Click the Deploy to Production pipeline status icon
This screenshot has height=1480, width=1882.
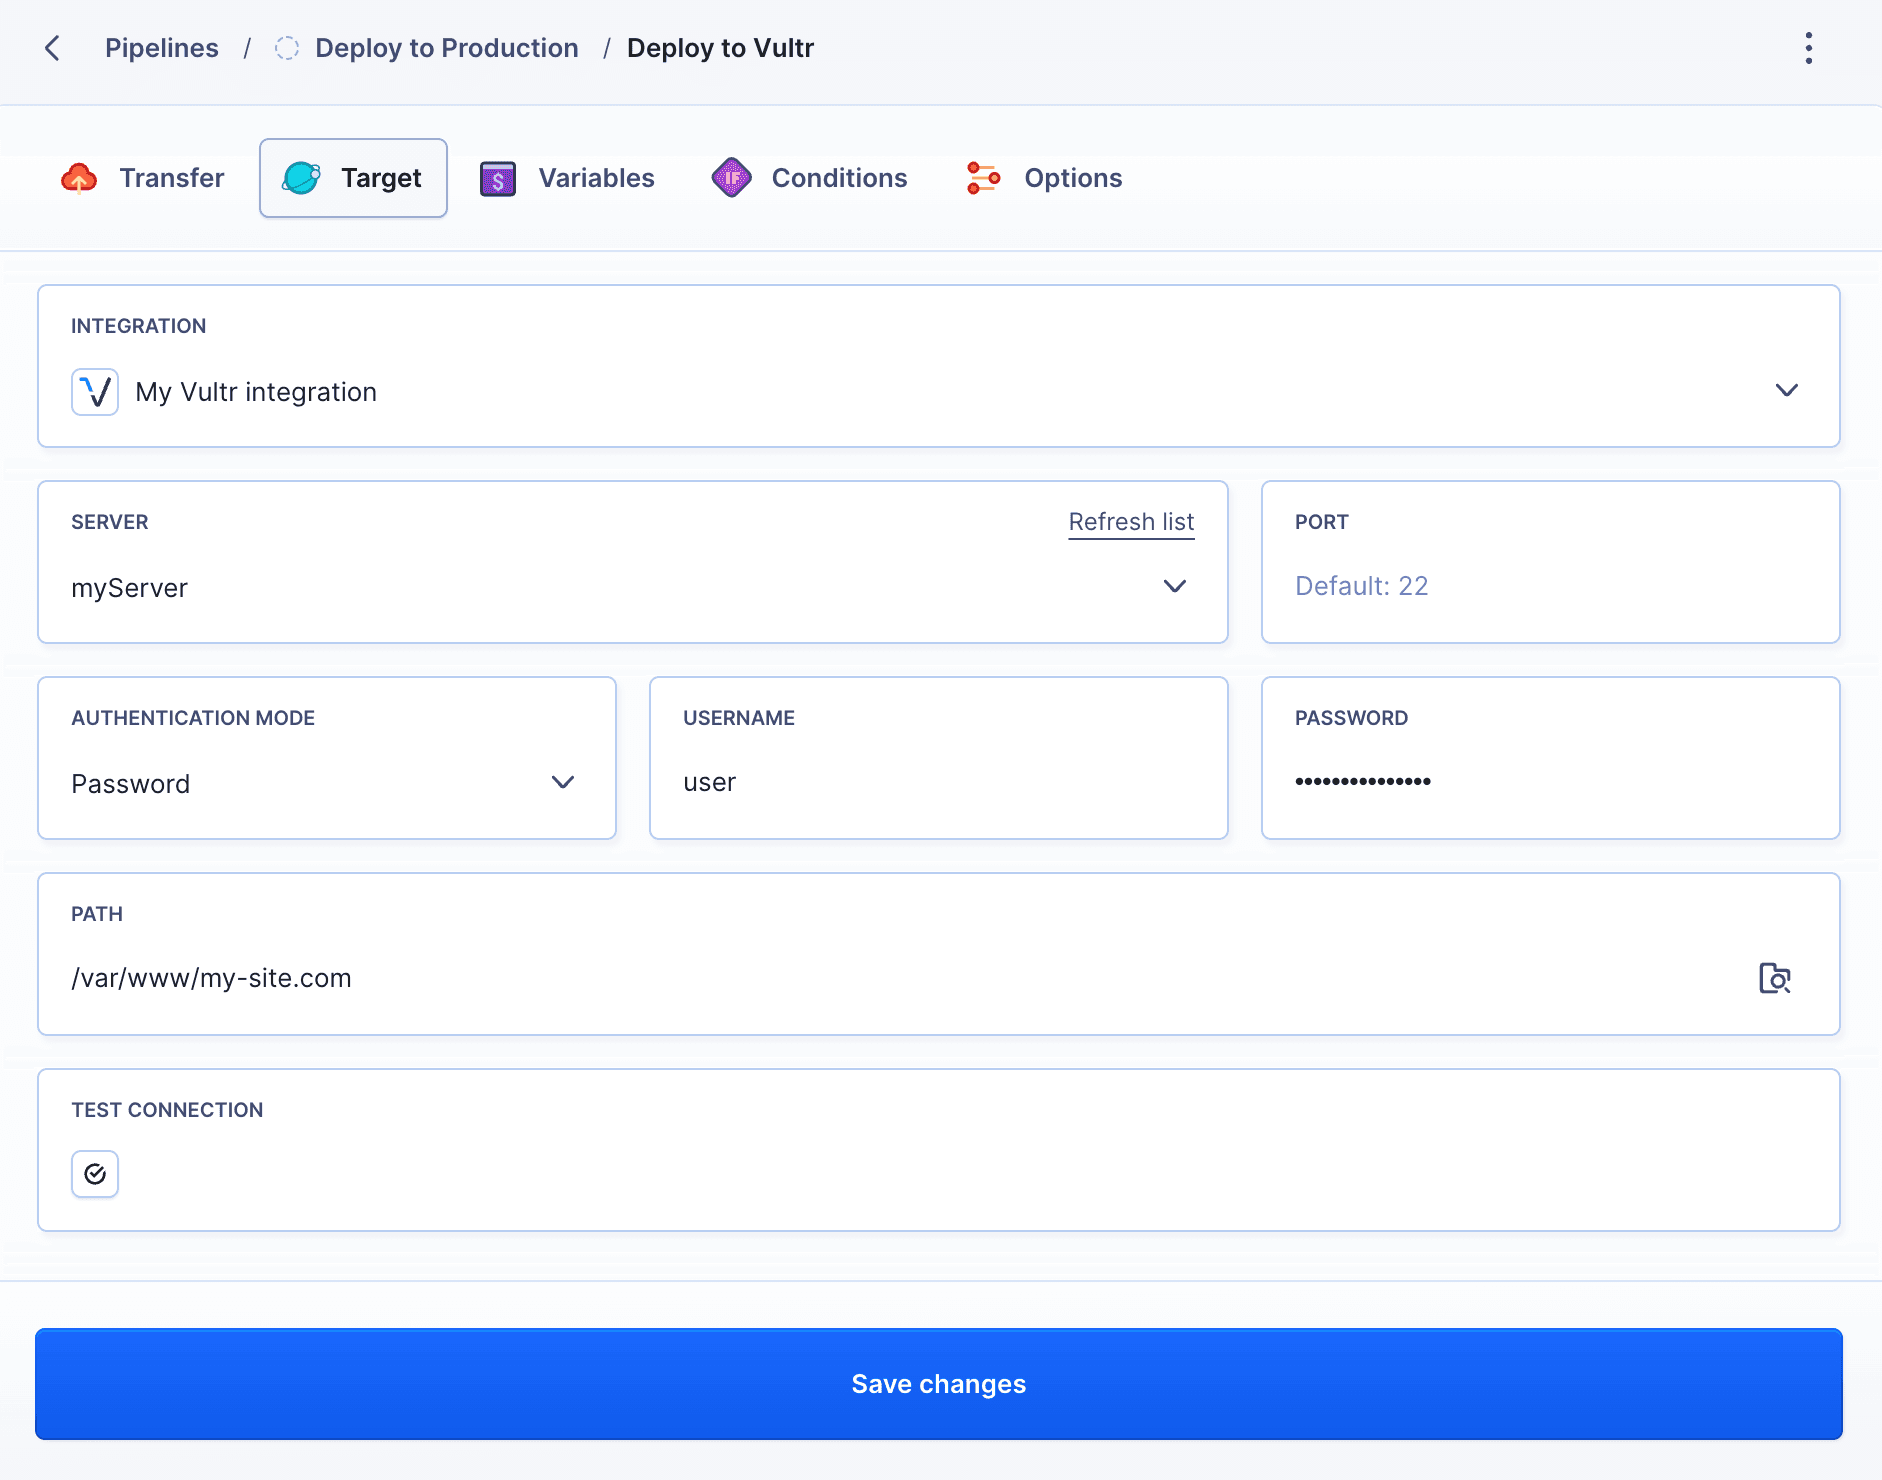[x=287, y=47]
